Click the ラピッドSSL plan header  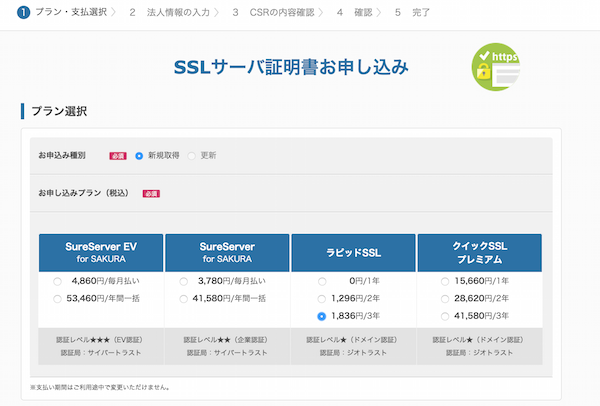point(354,253)
